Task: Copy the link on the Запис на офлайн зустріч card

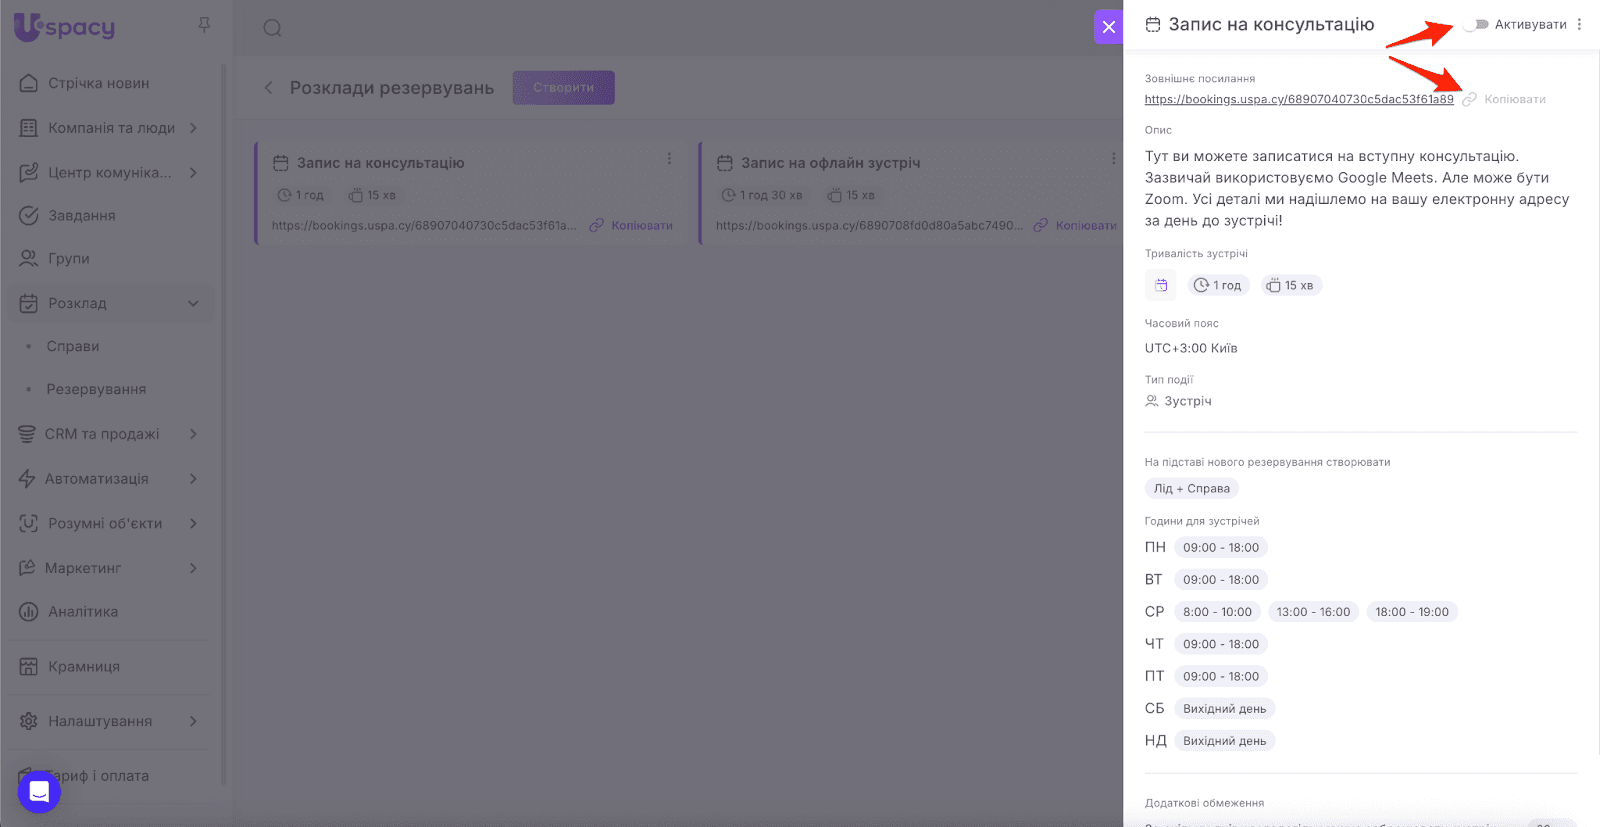Action: pyautogui.click(x=1076, y=226)
